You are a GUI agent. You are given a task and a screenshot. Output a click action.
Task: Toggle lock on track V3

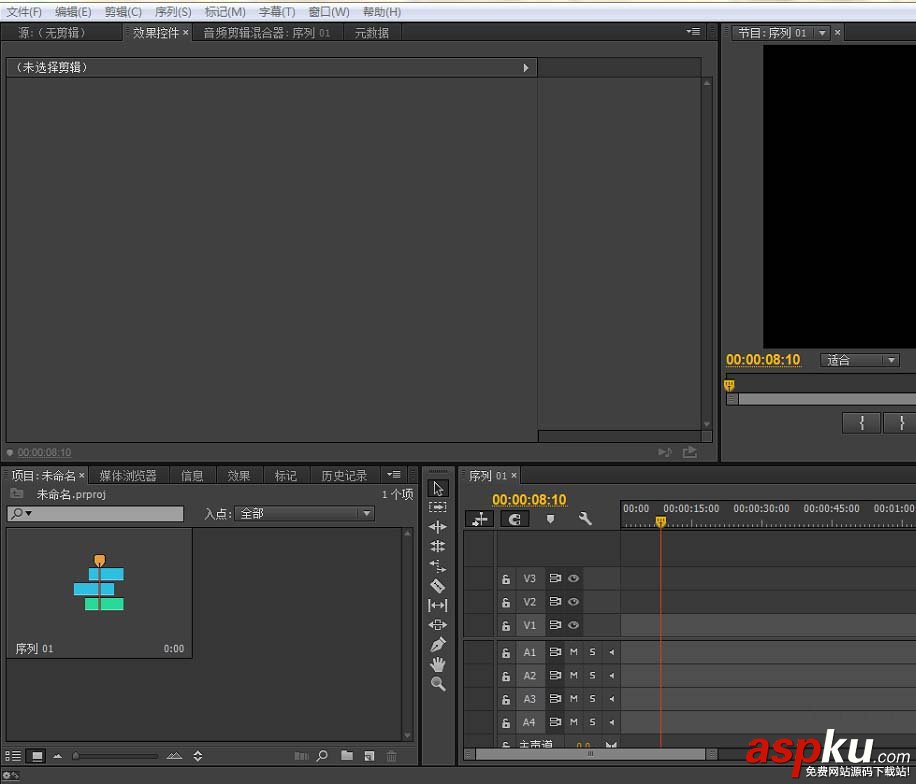click(x=506, y=579)
